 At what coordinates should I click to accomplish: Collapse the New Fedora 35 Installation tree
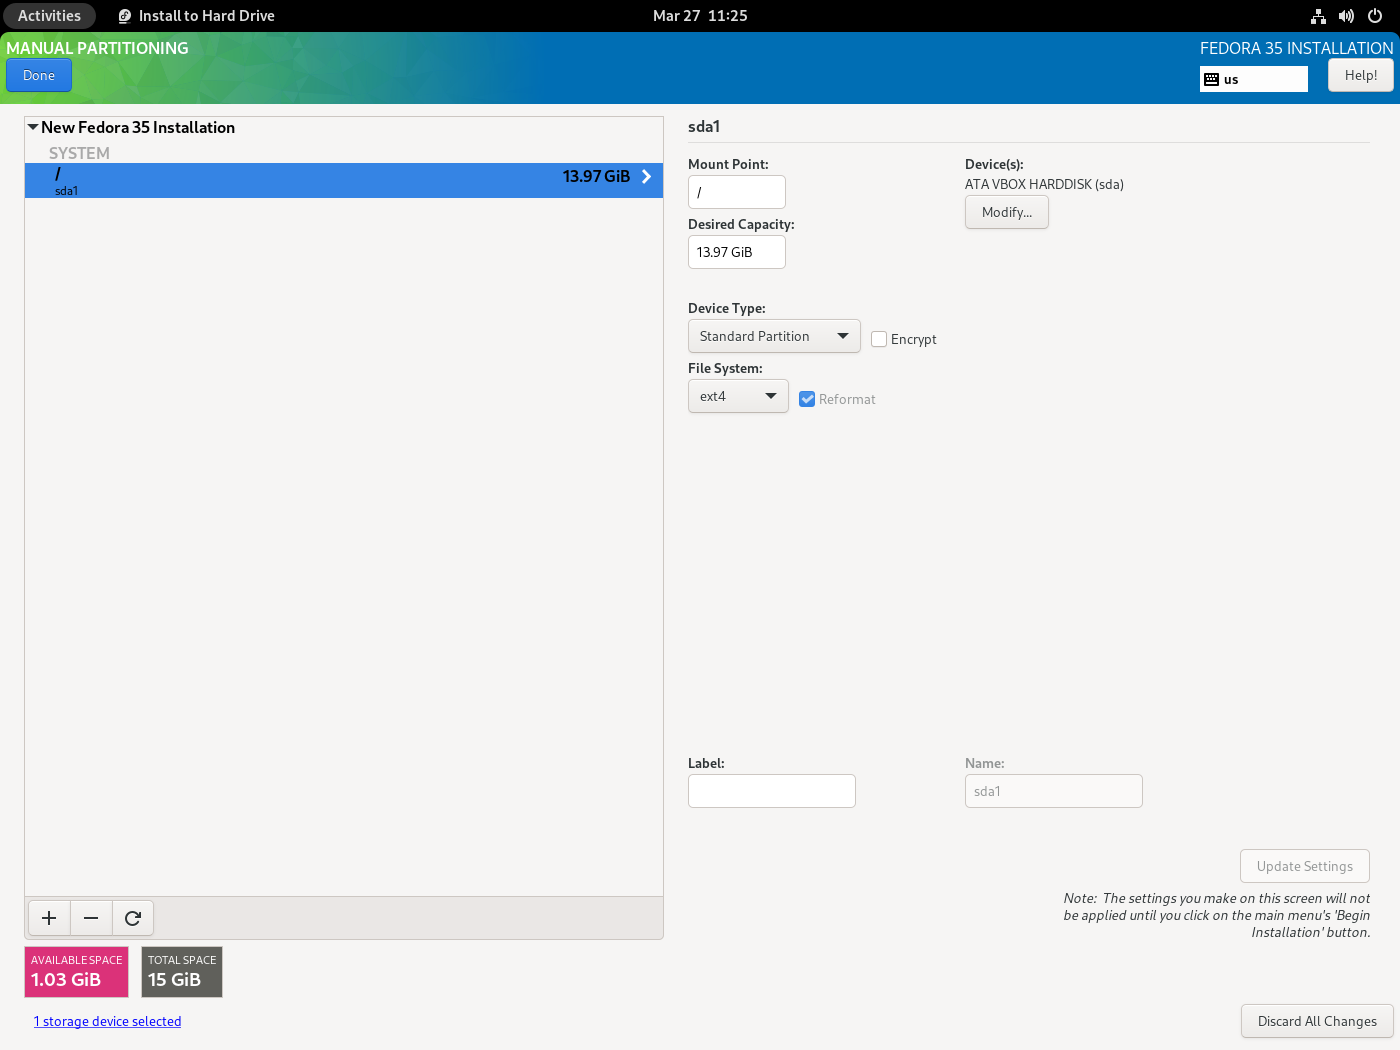click(33, 127)
